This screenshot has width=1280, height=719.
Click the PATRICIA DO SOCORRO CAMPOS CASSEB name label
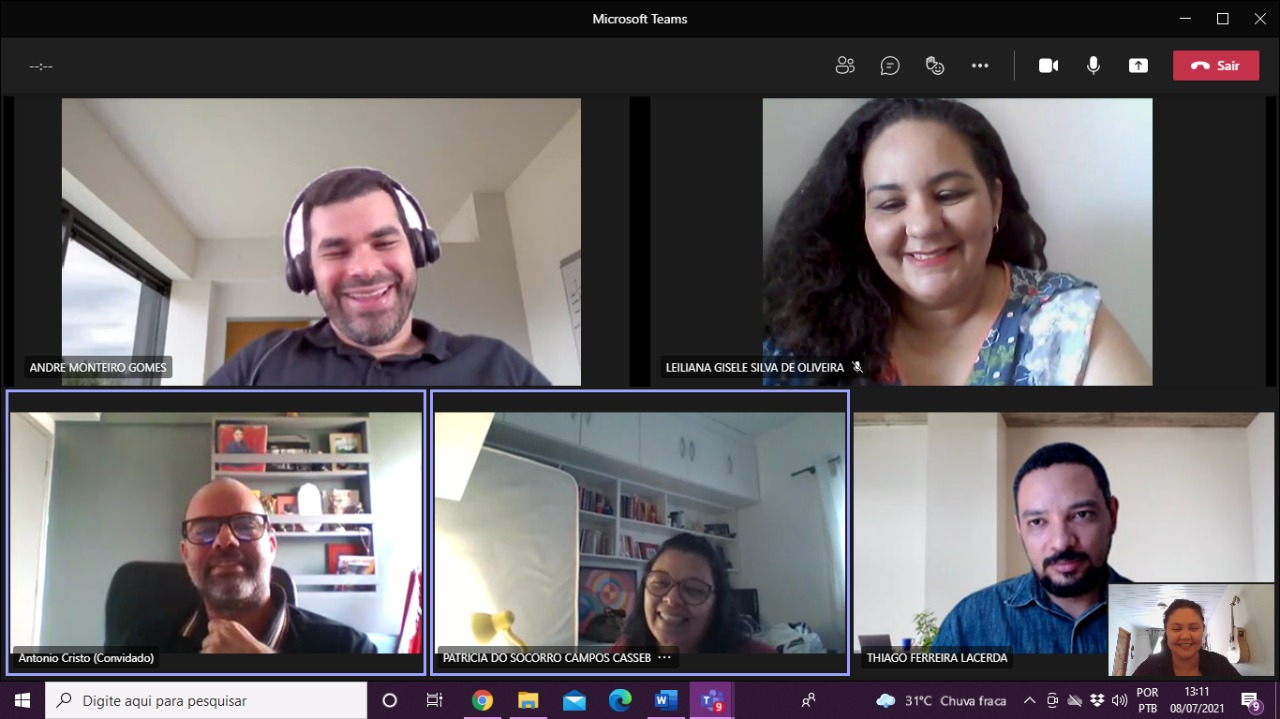(547, 658)
